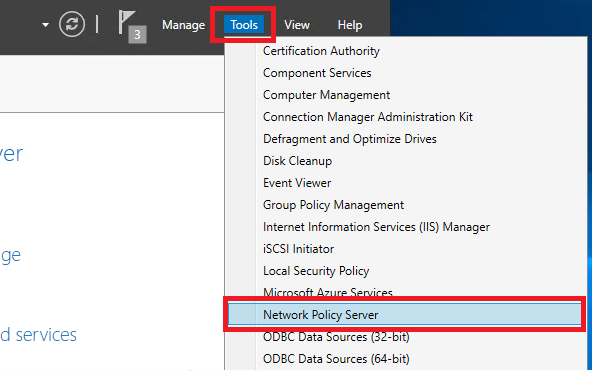Open Event Viewer
Screen dimensions: 592x371
pyautogui.click(x=297, y=183)
